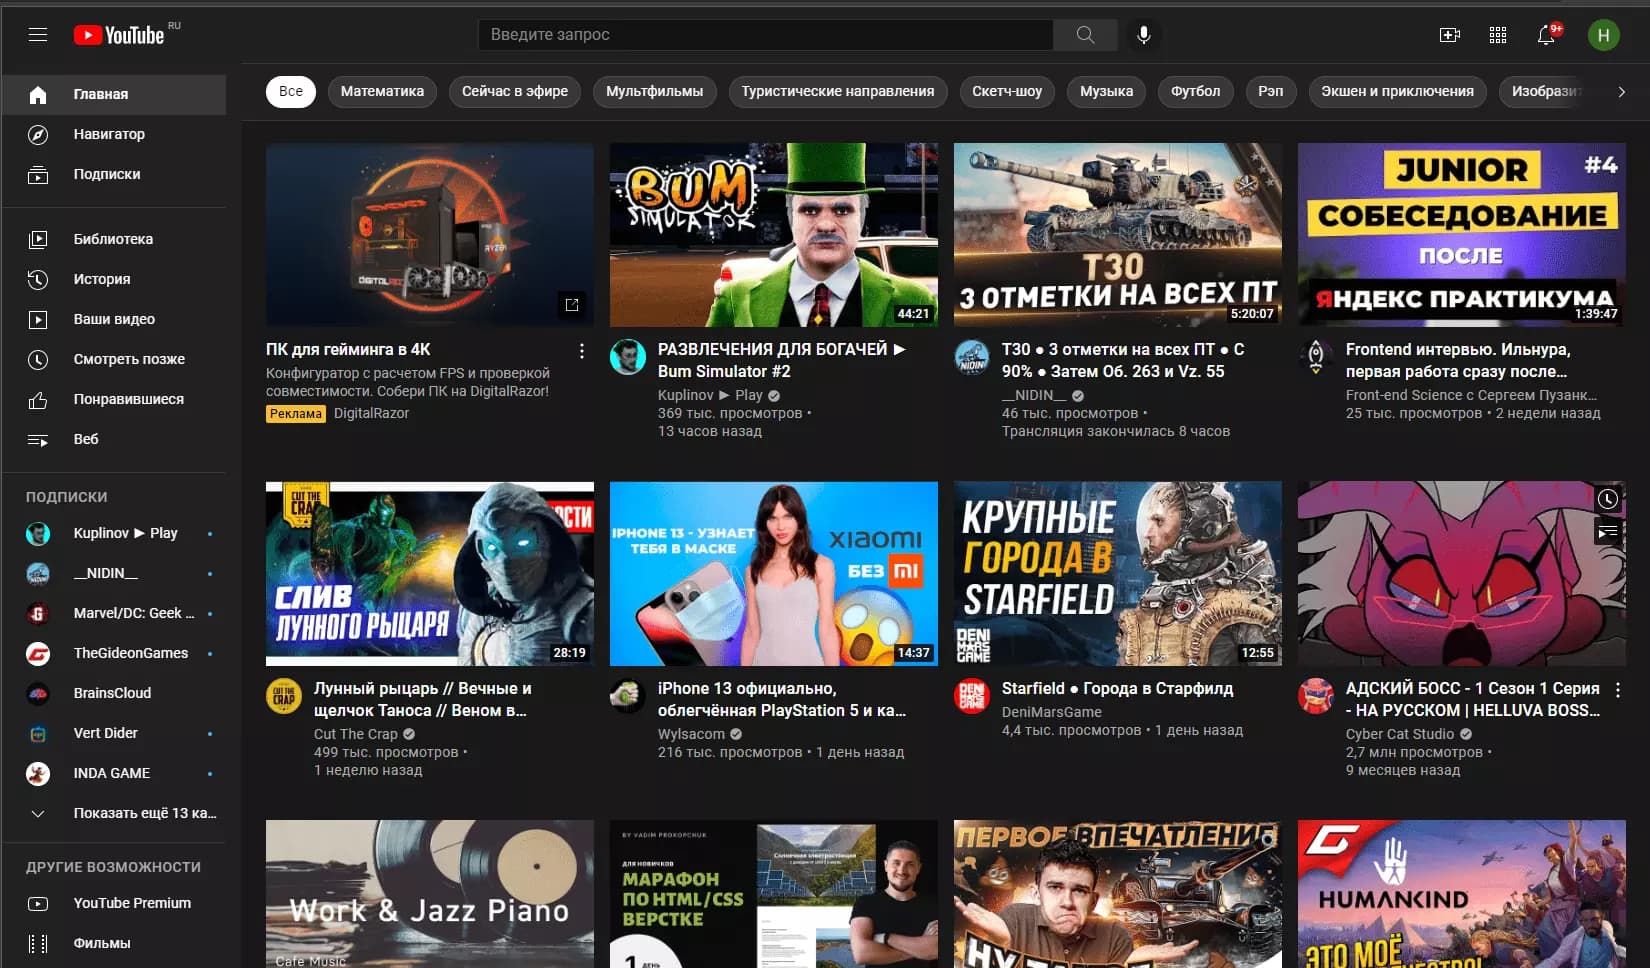
Task: Open Kuplinov channel avatar beside Bum Simulator
Action: (x=628, y=357)
